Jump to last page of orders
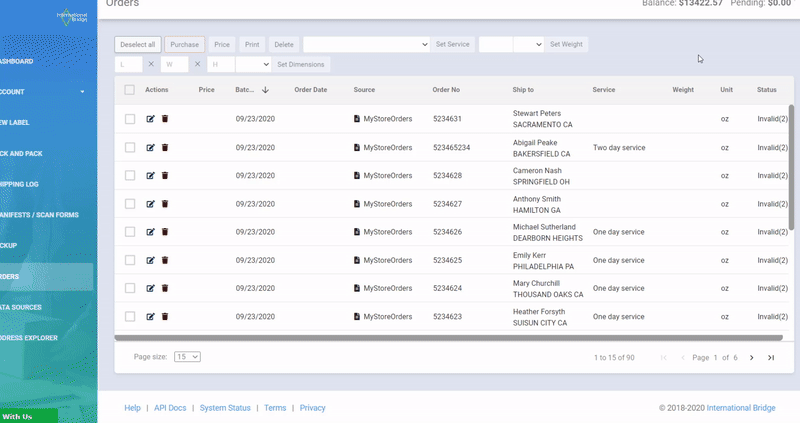800x423 pixels. (x=771, y=357)
